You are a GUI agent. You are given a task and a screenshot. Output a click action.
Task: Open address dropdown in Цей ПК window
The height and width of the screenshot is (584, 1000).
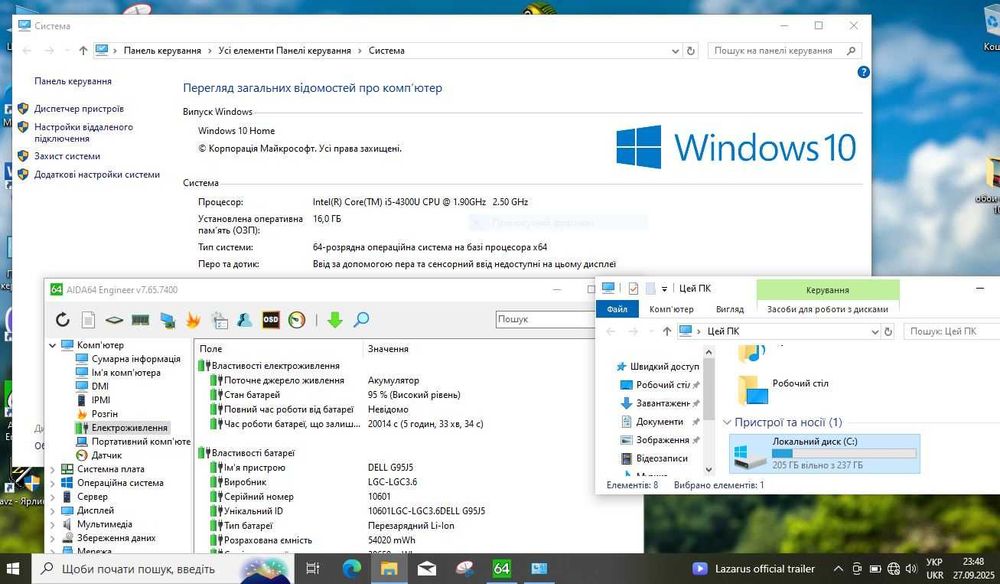pyautogui.click(x=874, y=332)
